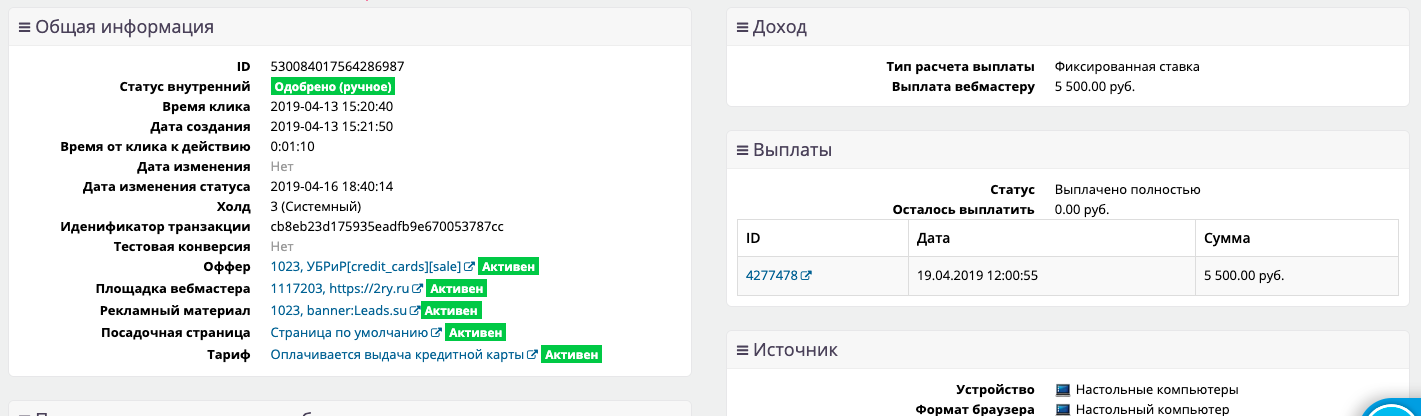Screen dimensions: 1421x416
Task: Click external-link icon after banner:Leads.su
Action: coord(415,311)
